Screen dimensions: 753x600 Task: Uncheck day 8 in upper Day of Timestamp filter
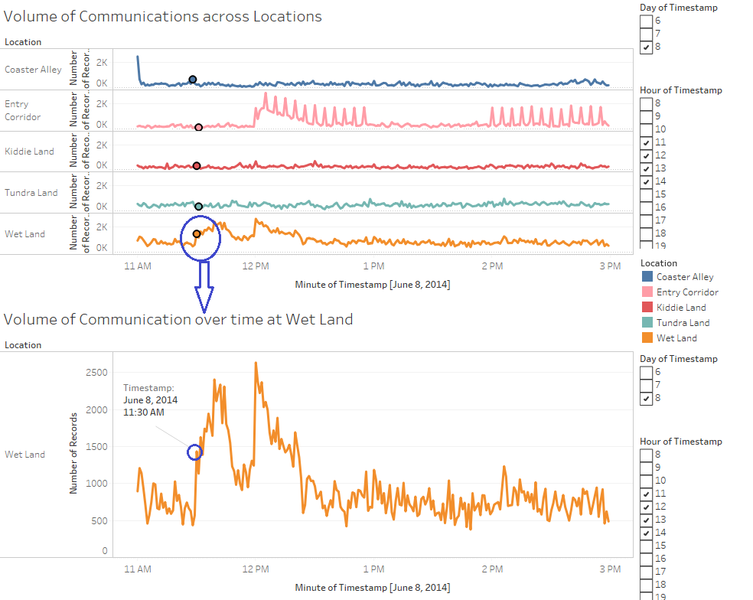pos(646,47)
